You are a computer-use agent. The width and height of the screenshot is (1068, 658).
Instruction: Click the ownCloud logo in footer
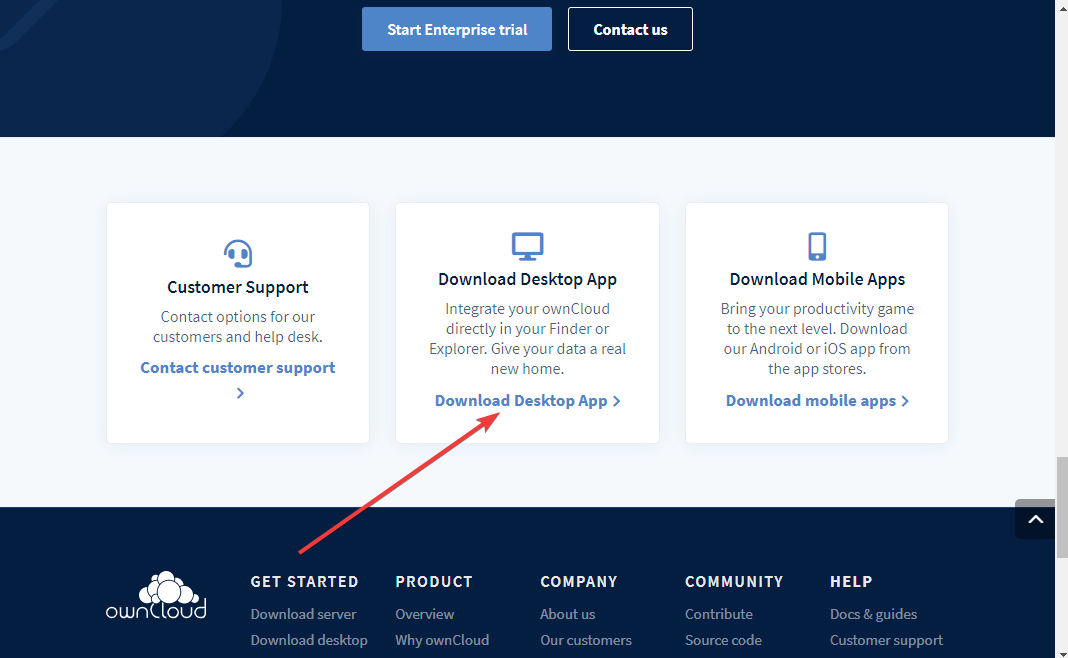(x=156, y=595)
